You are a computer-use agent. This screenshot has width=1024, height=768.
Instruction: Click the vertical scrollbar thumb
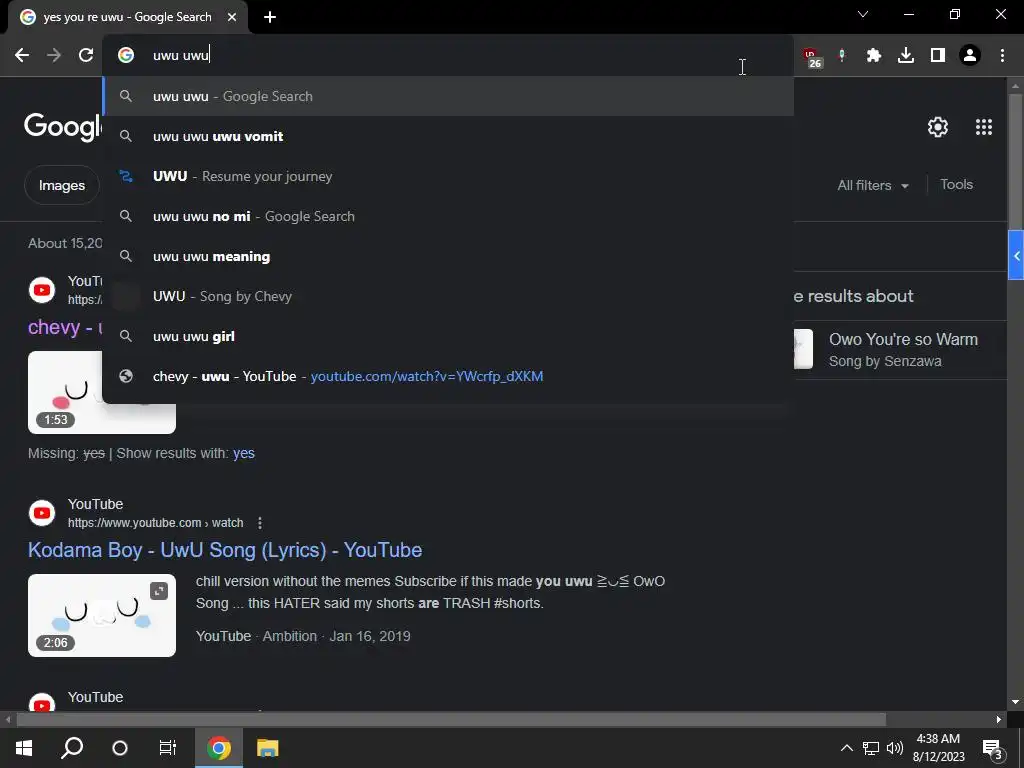point(1015,160)
